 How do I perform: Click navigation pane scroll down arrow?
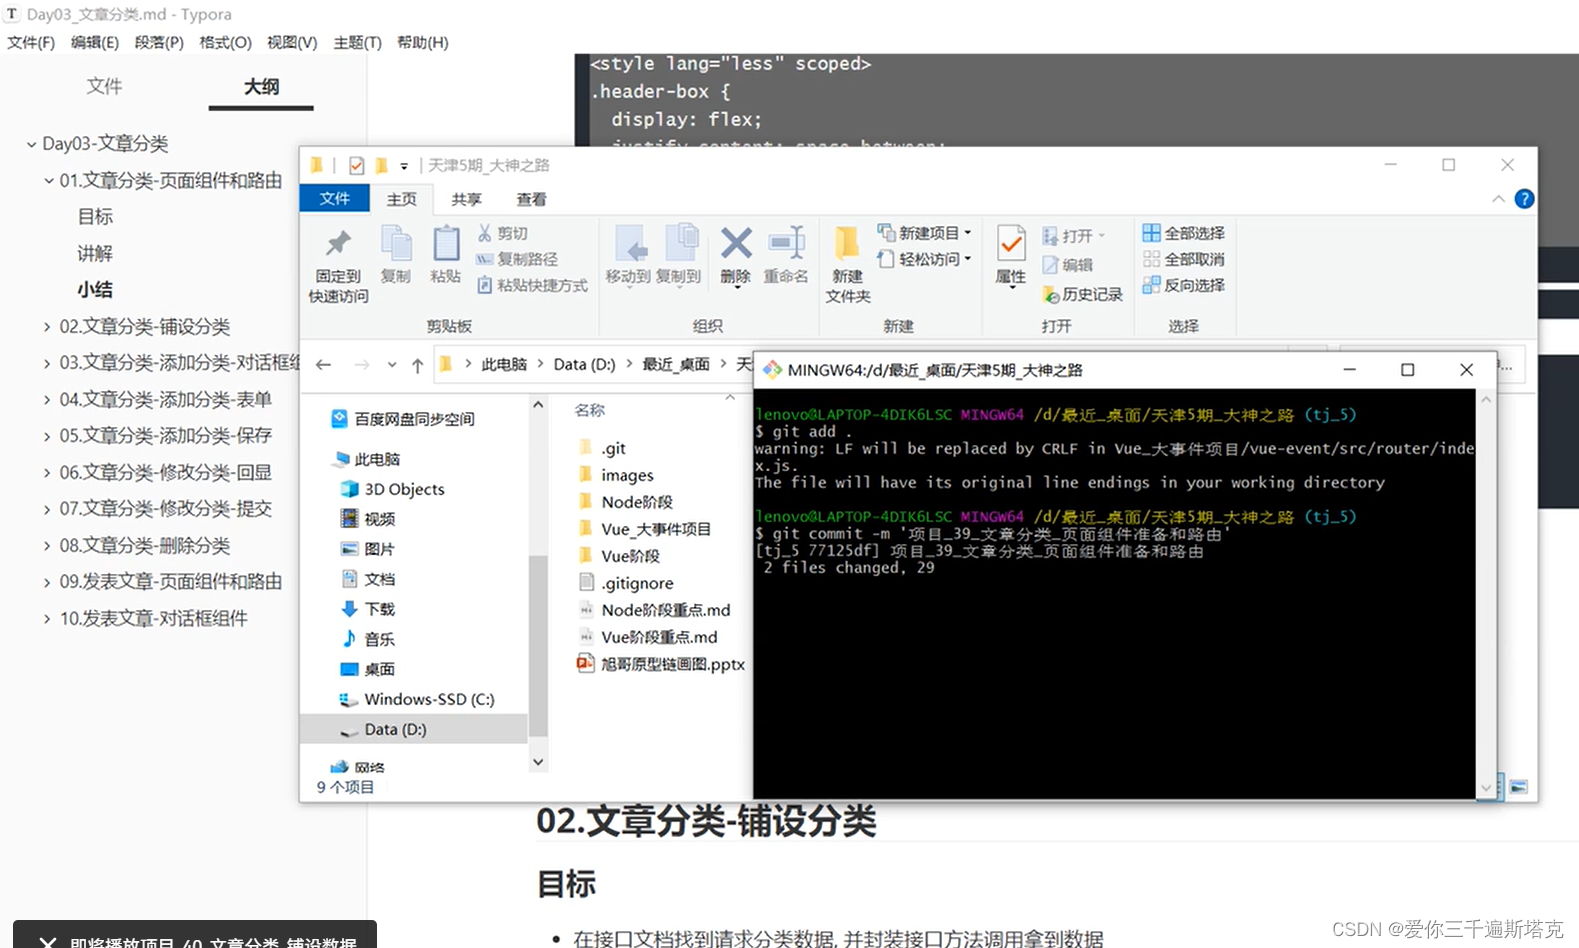538,762
